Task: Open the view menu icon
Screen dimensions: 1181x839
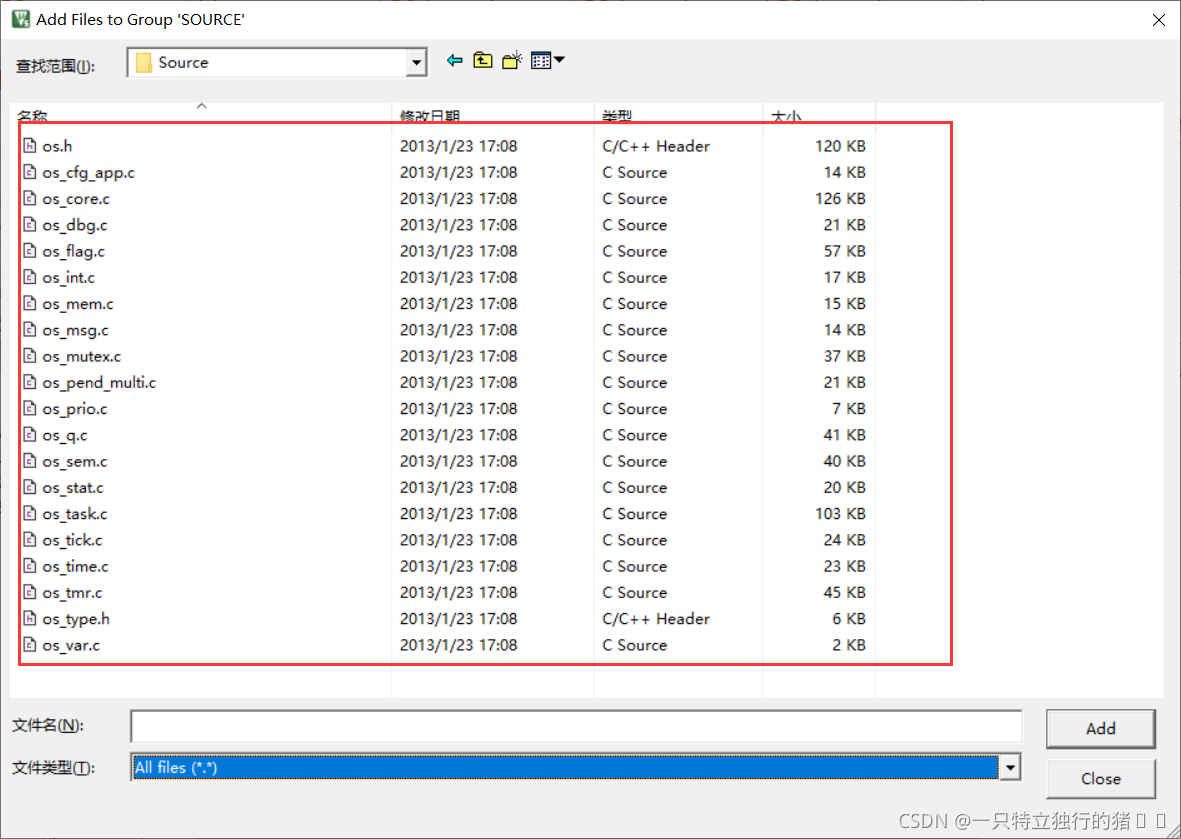Action: point(548,60)
